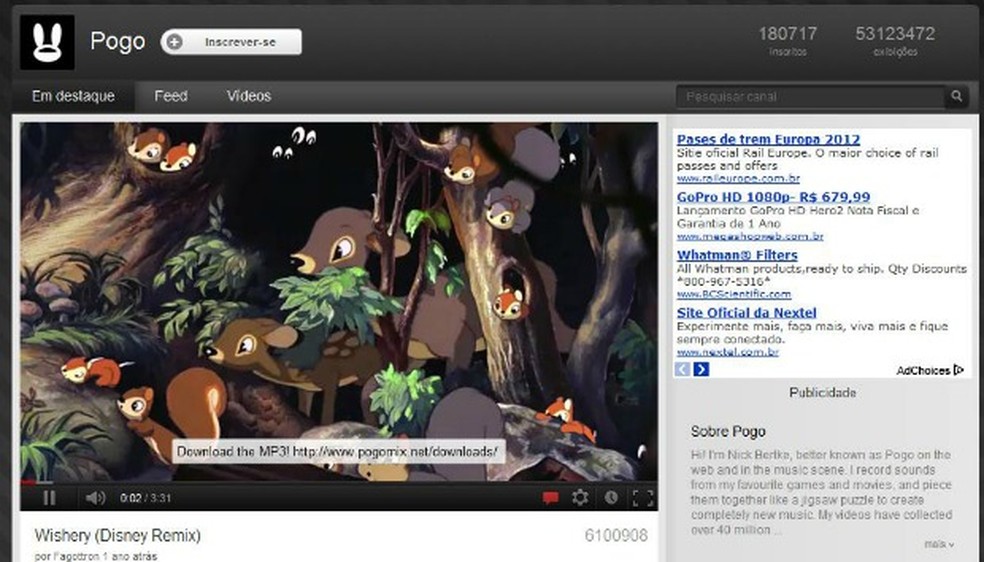Click the pogomix.net download annotation
984x562 pixels.
point(338,452)
